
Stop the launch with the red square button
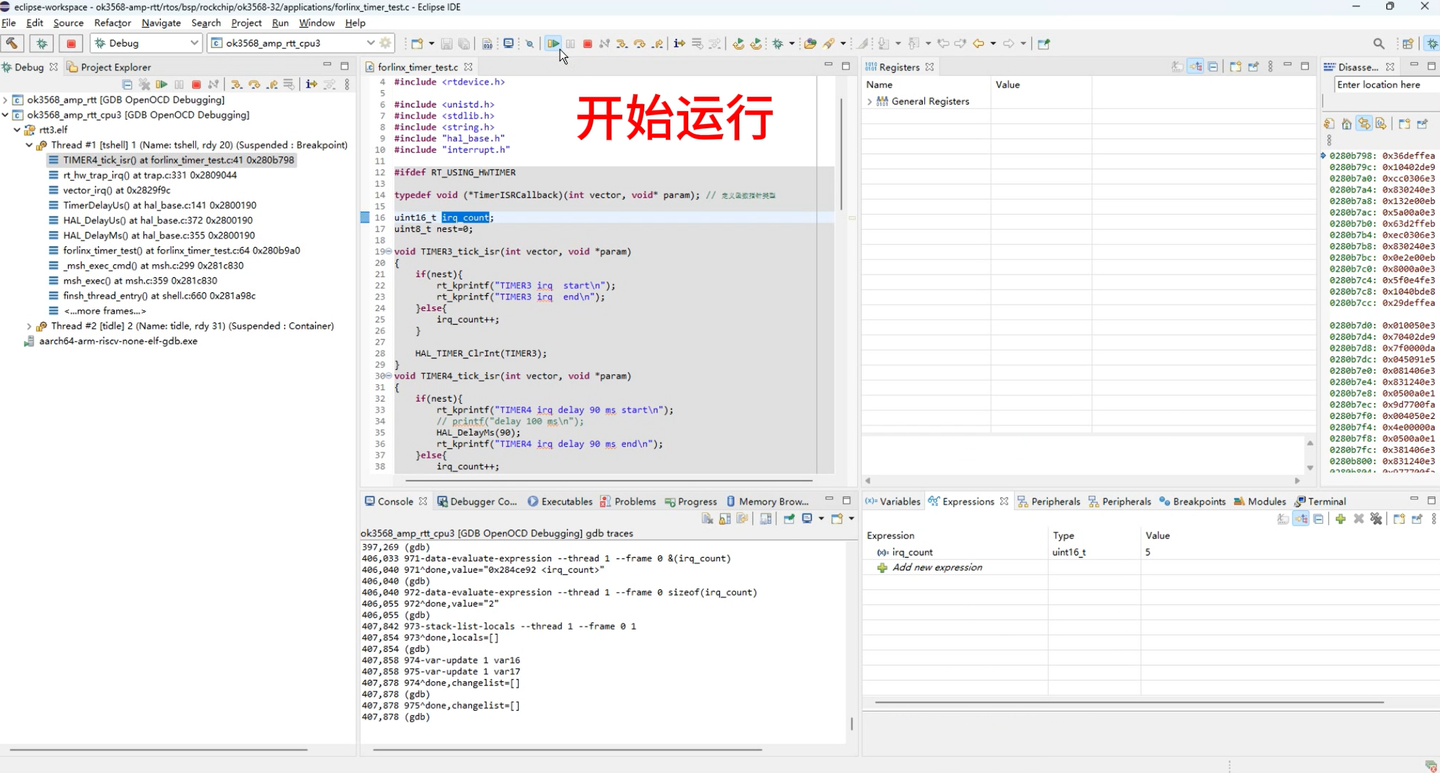(70, 44)
